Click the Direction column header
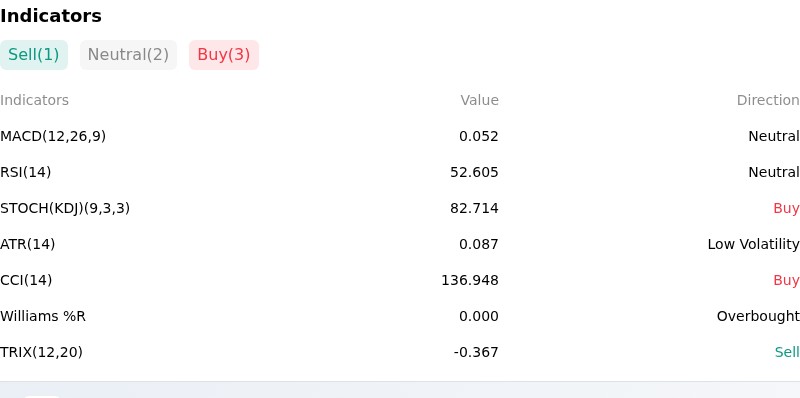Screen dimensions: 800x398 [x=768, y=100]
